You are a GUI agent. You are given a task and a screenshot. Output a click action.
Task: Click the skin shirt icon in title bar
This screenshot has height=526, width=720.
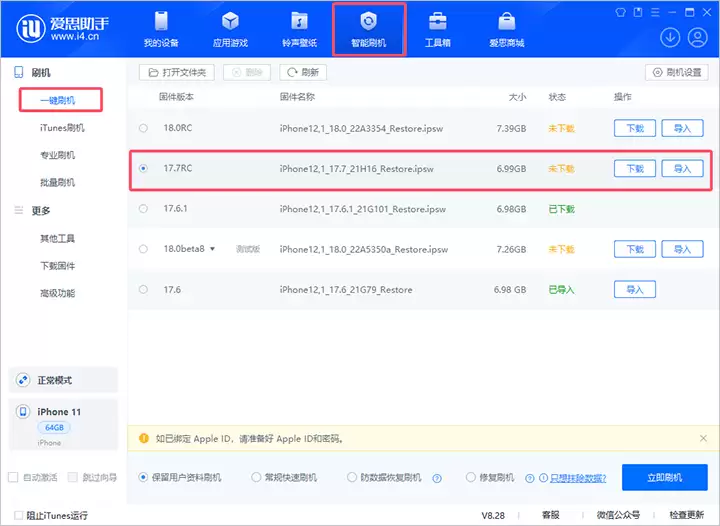pyautogui.click(x=620, y=13)
